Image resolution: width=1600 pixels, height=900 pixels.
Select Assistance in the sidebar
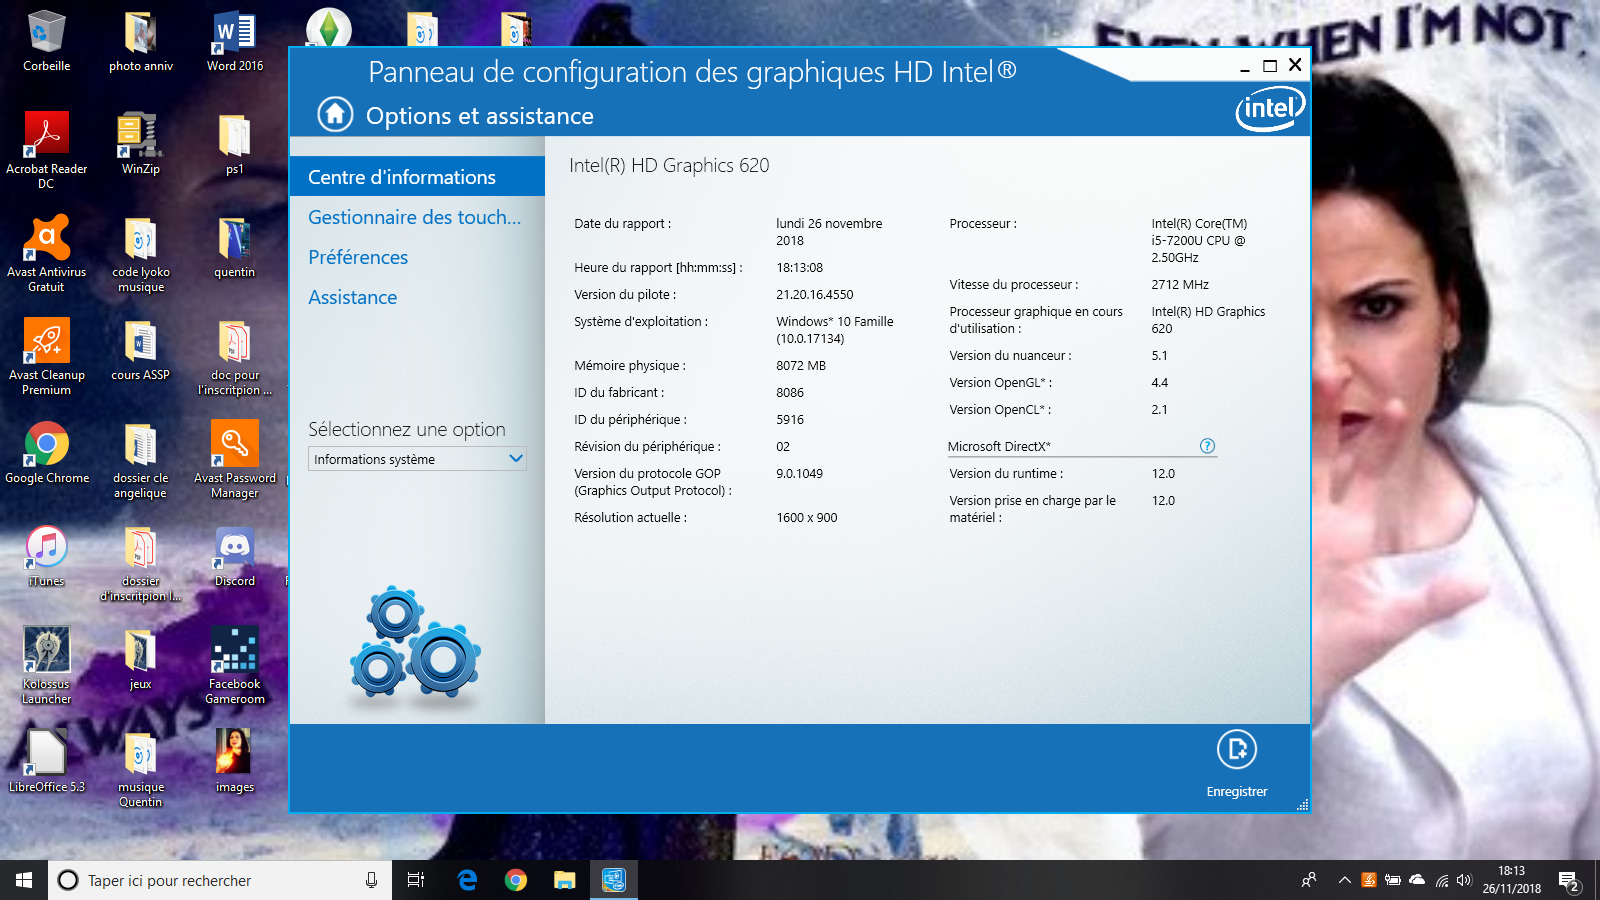tap(352, 297)
